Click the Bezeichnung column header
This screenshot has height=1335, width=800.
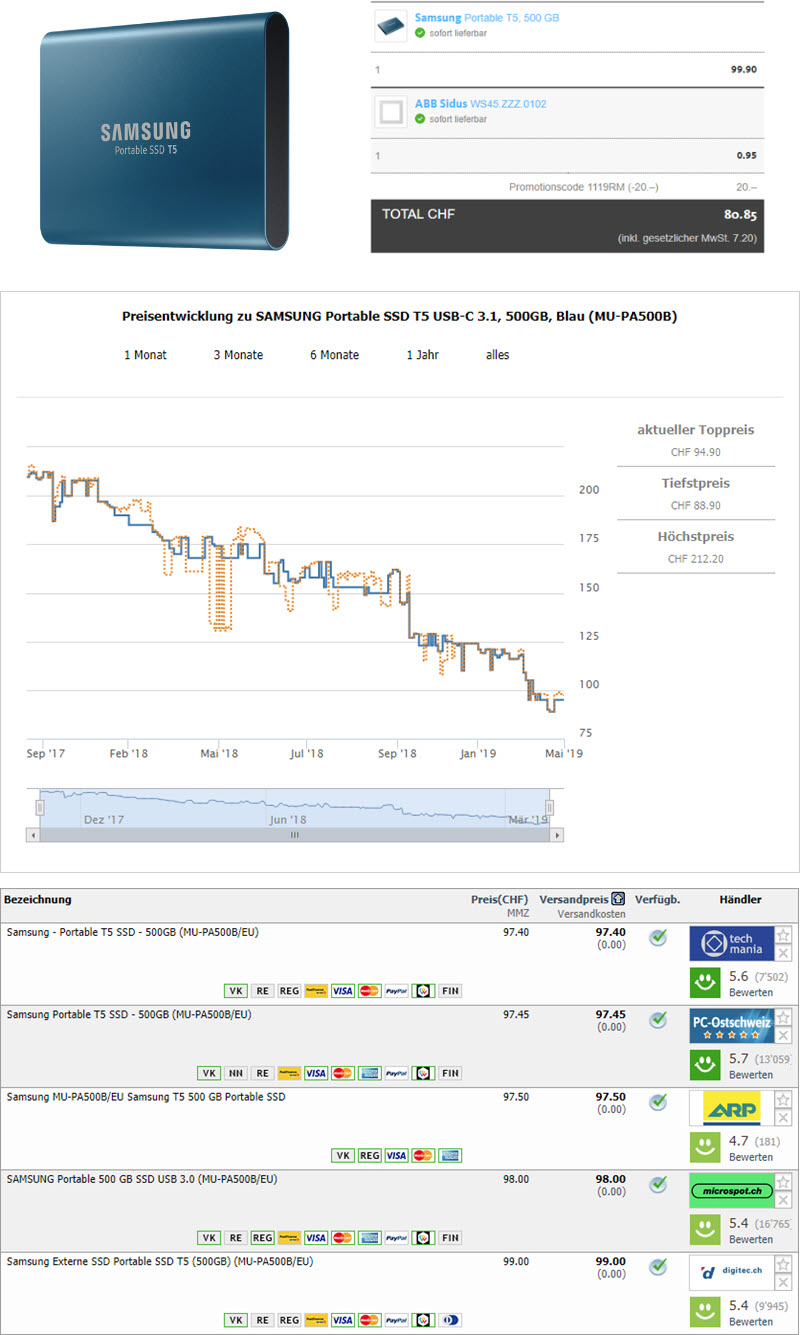tap(38, 900)
